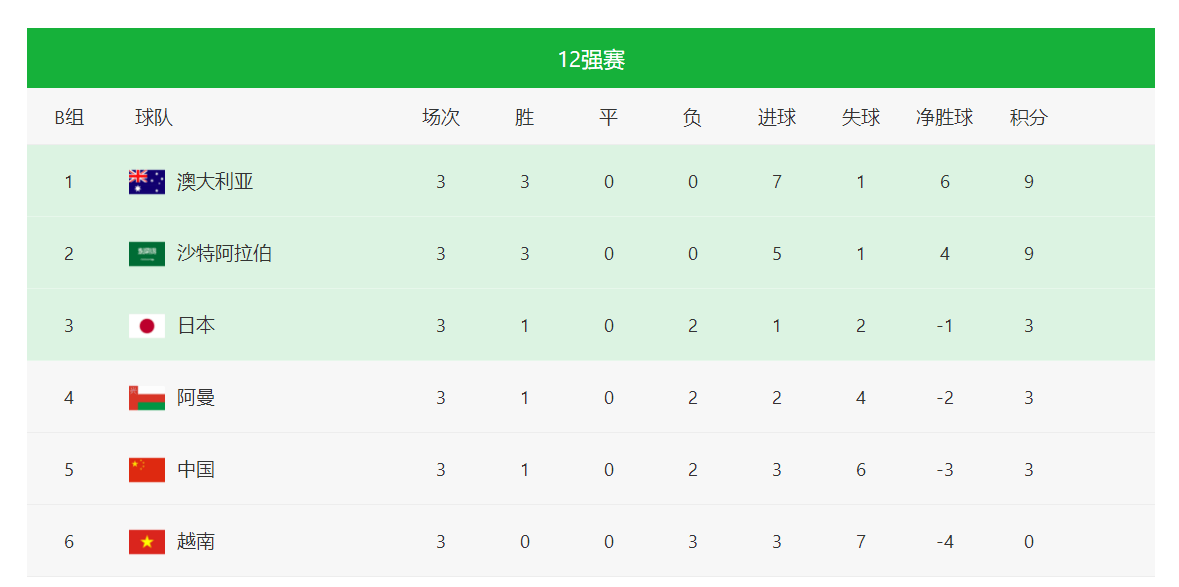The image size is (1179, 587).
Task: Click the China flag icon
Action: (x=147, y=470)
